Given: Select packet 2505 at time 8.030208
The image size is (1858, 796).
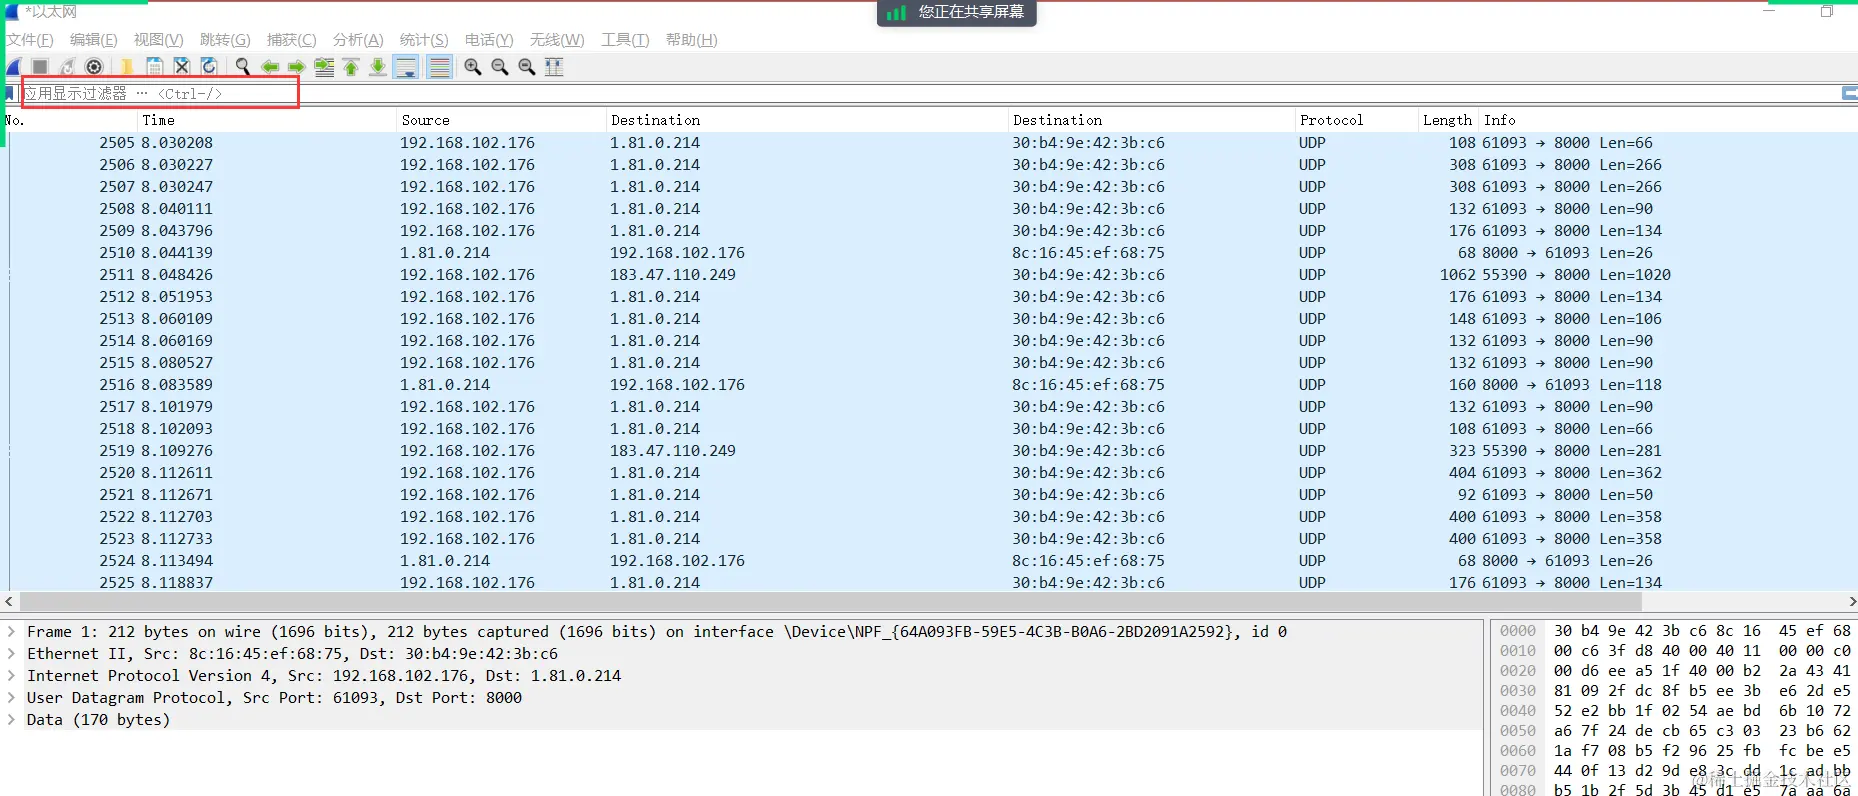Looking at the screenshot, I should point(932,143).
